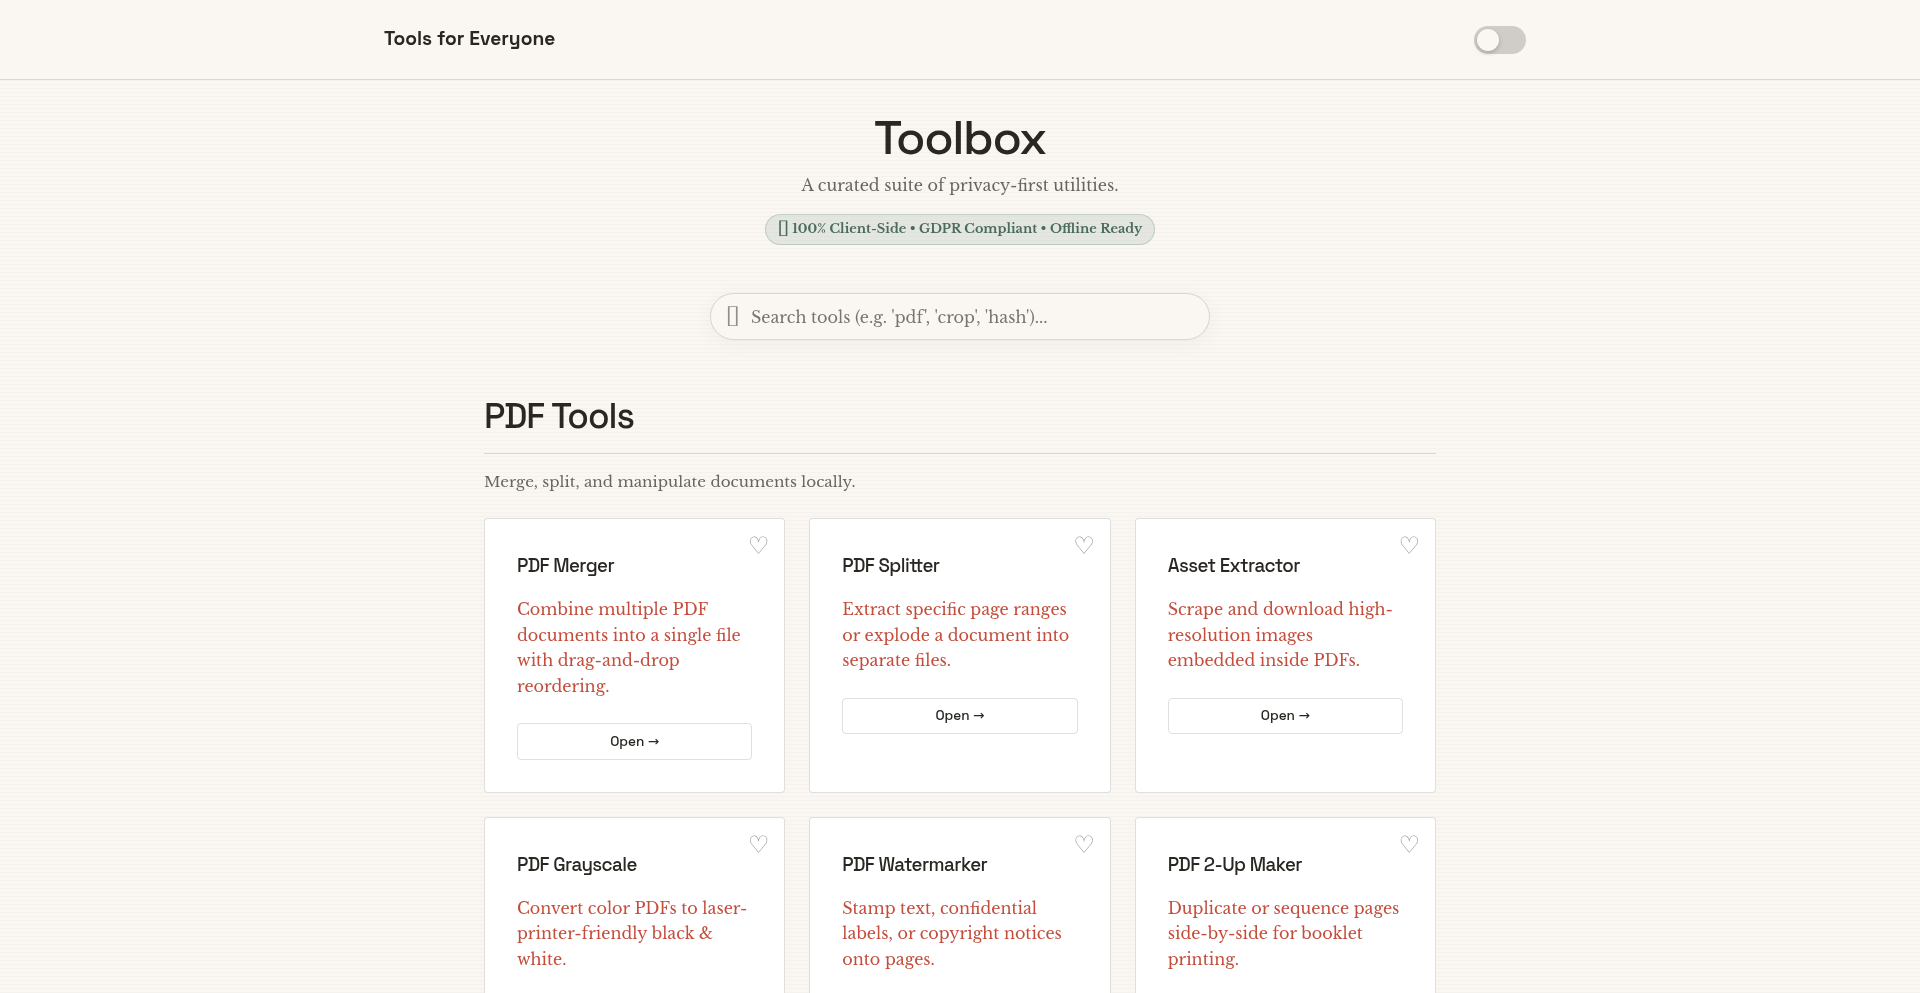Click 'Merge, split, and manipulate documents locally' text
This screenshot has width=1920, height=993.
[x=669, y=481]
